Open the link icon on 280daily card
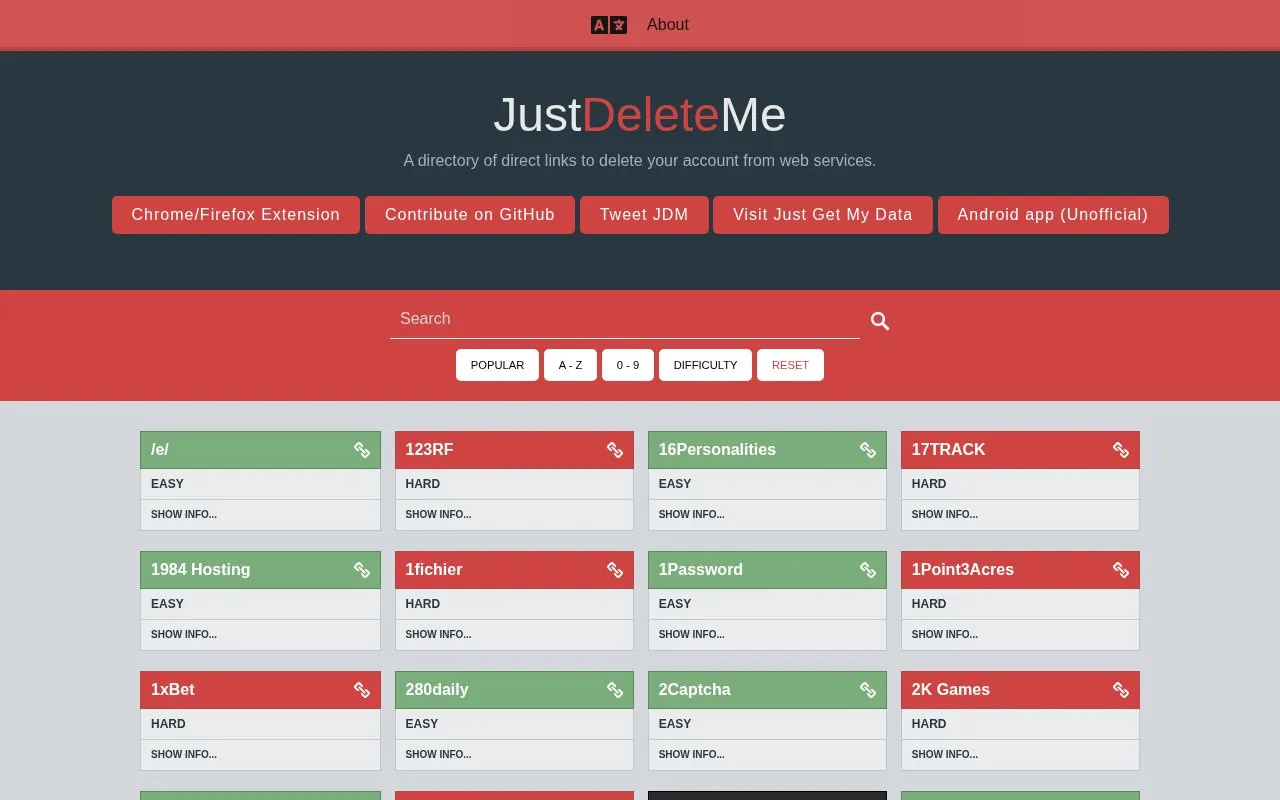1280x800 pixels. coord(615,690)
